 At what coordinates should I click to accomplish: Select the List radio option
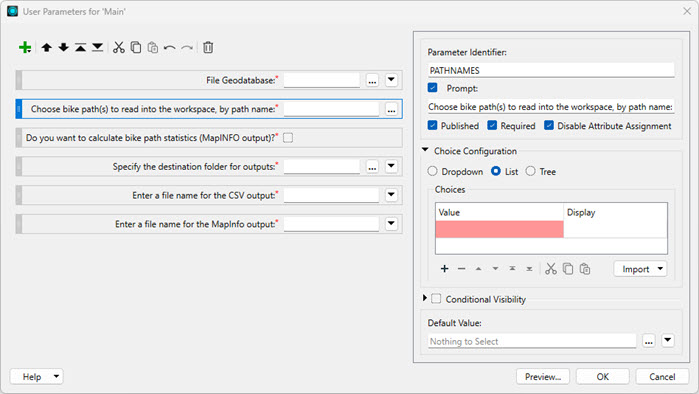496,171
